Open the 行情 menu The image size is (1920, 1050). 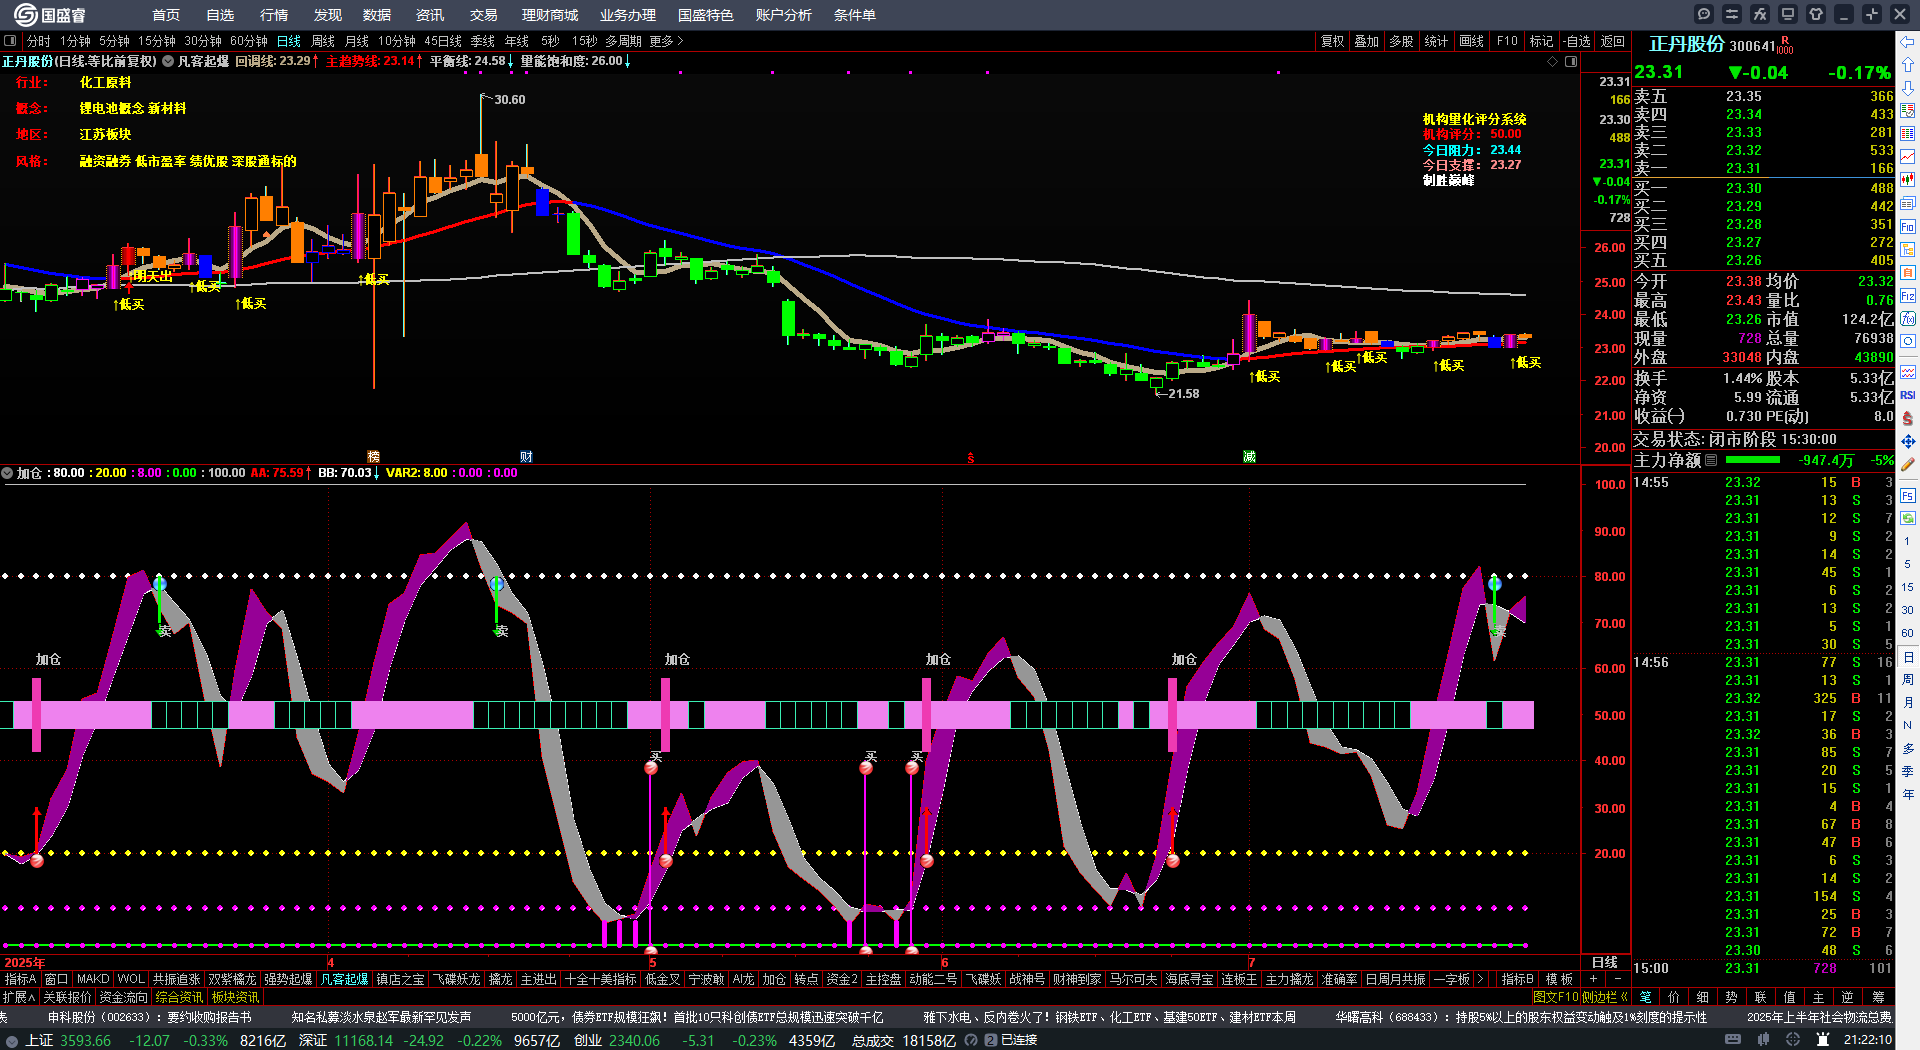274,15
